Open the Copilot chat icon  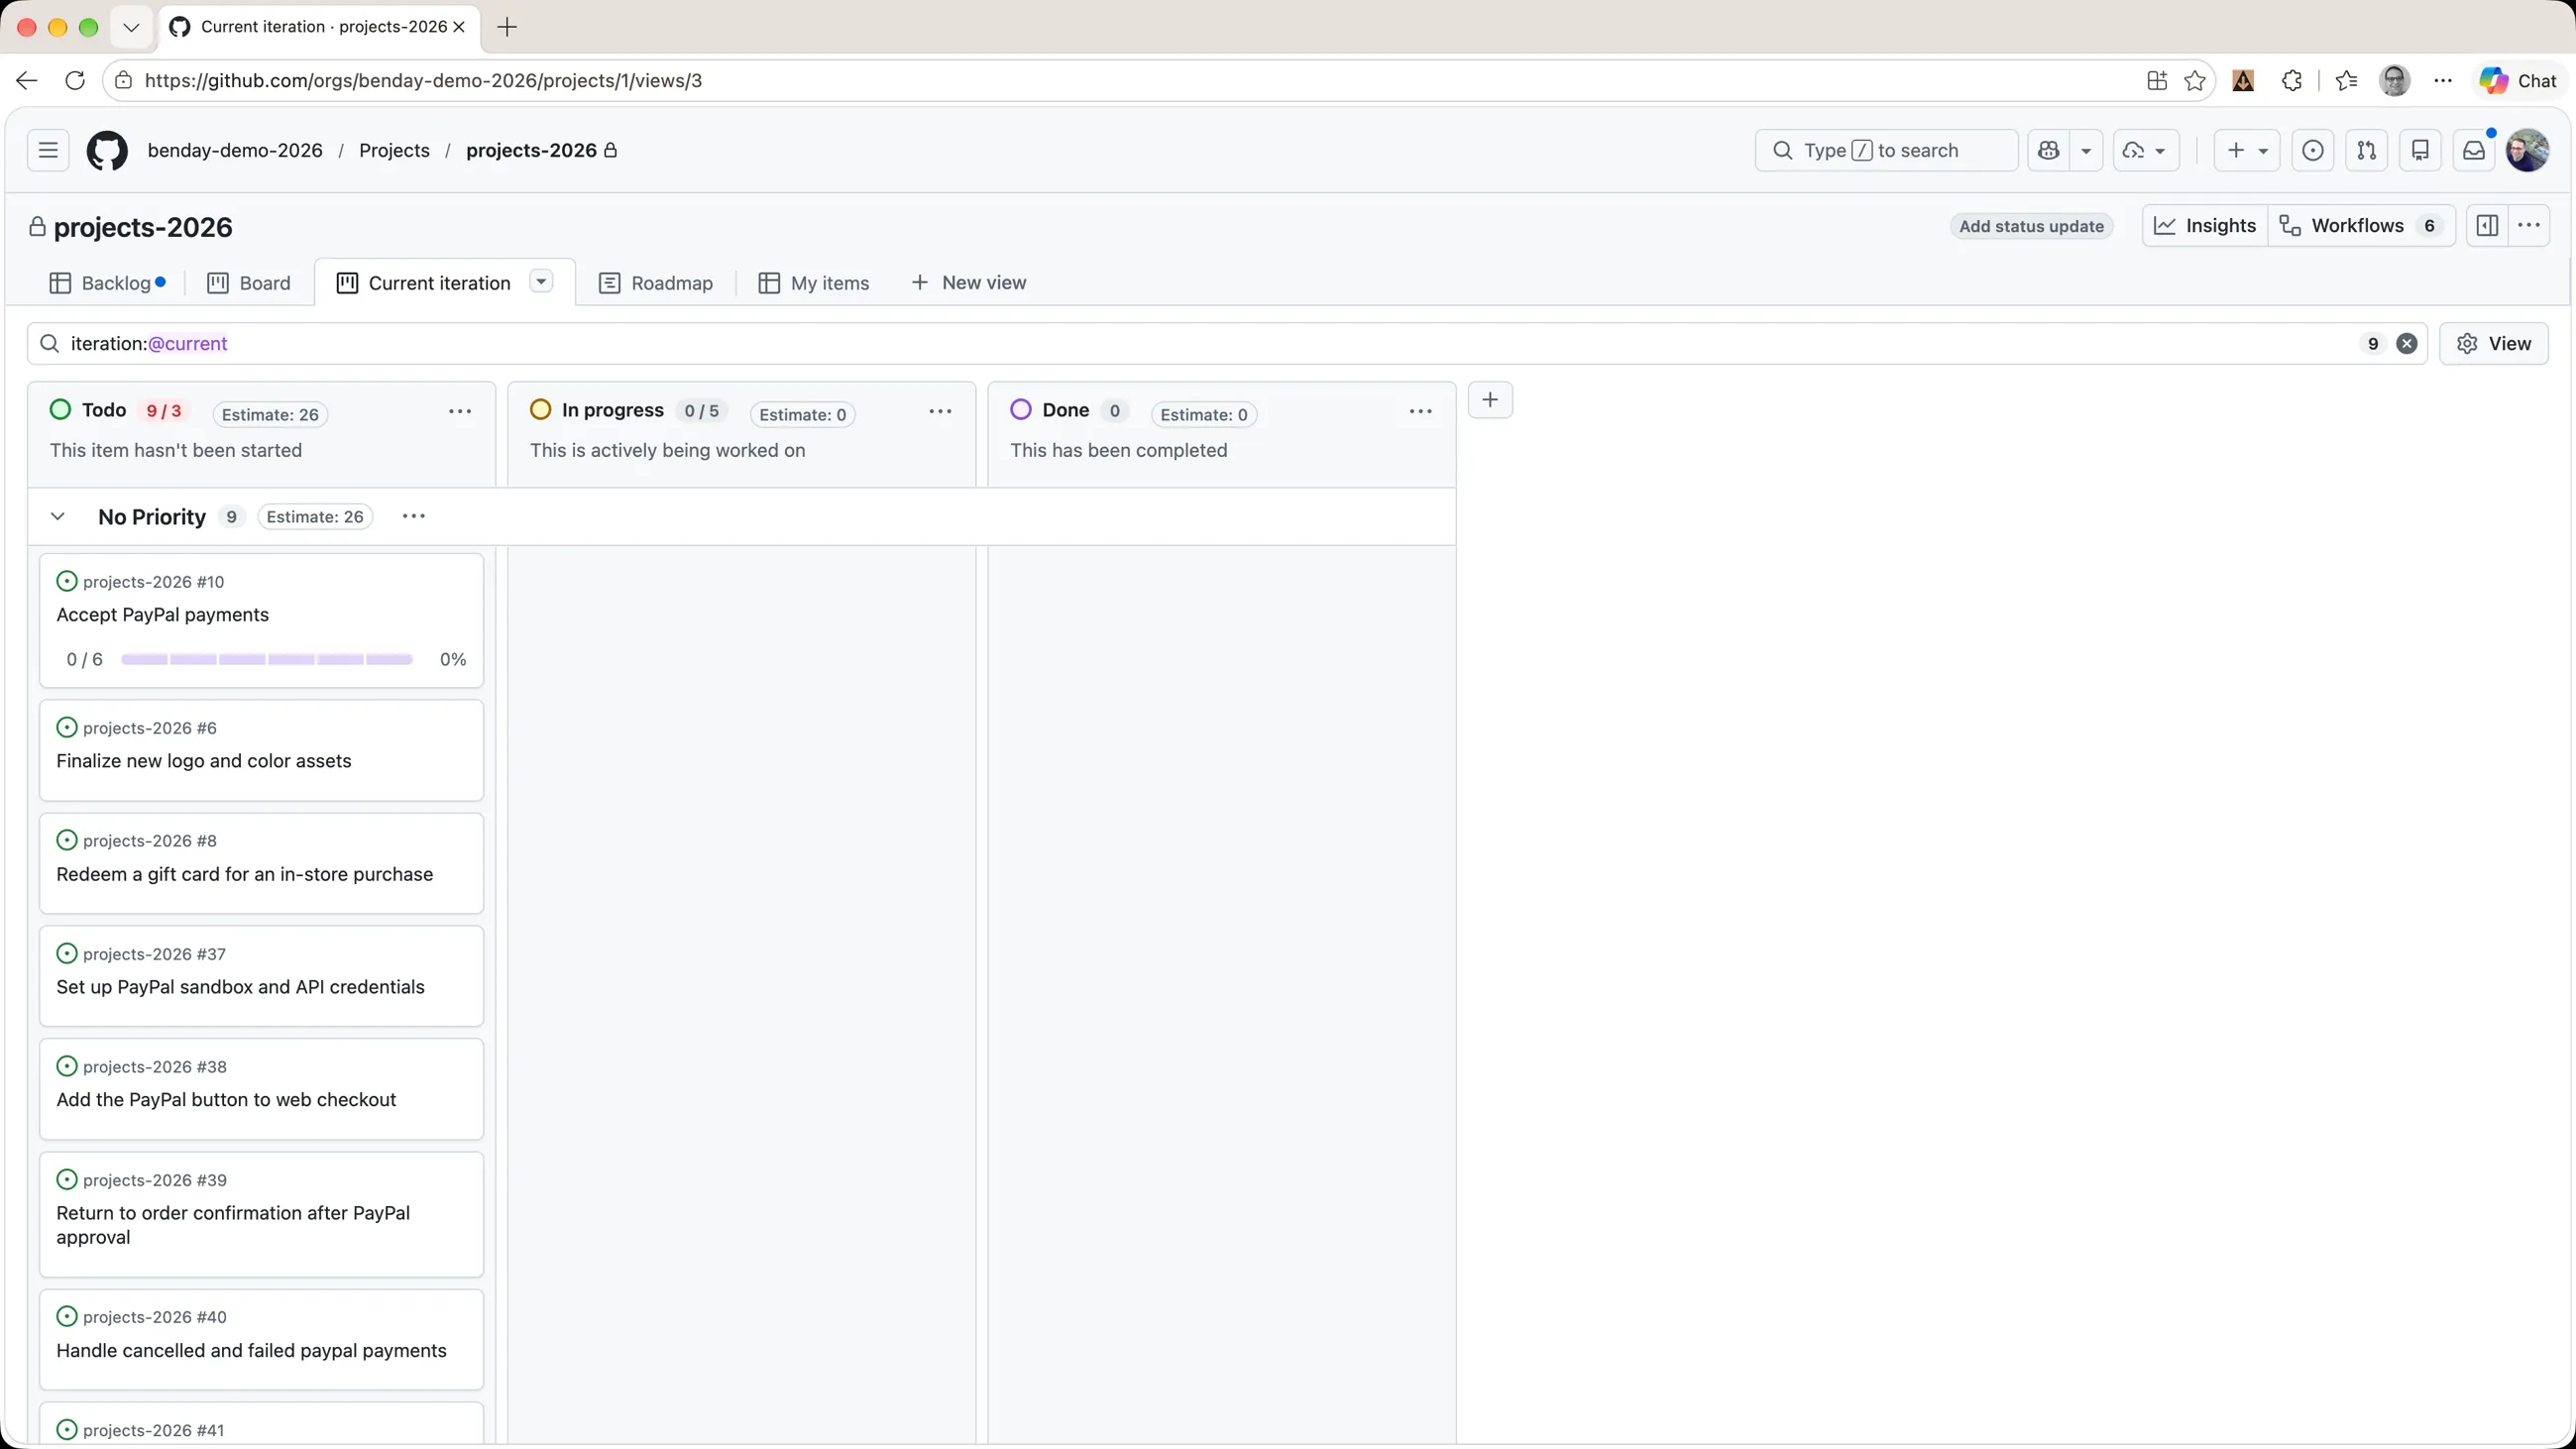(x=2049, y=150)
